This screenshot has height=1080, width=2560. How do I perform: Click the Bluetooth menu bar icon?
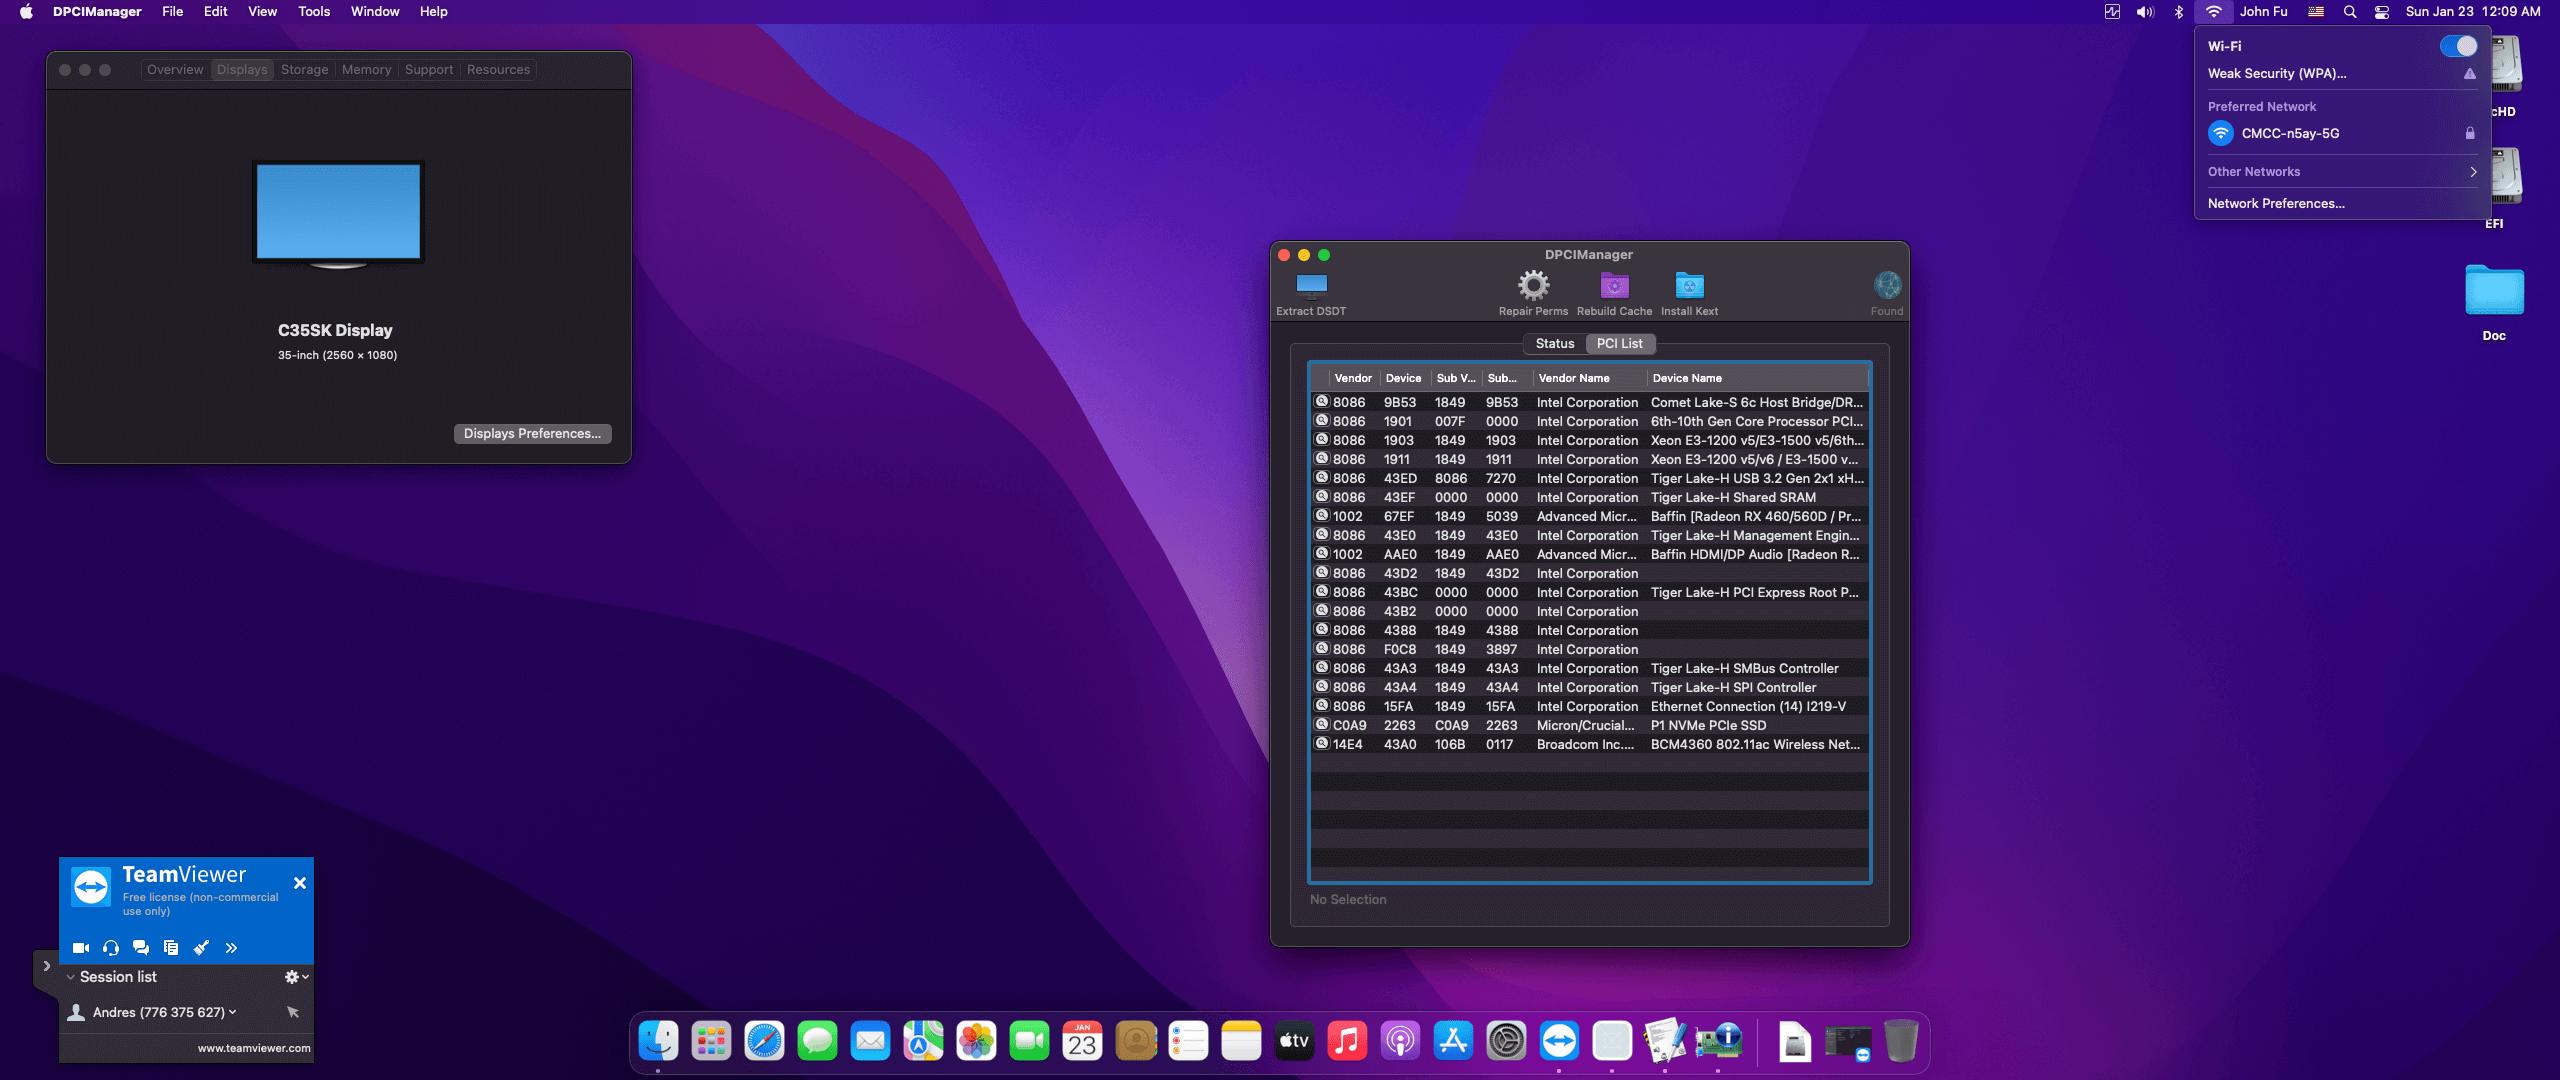(2179, 12)
